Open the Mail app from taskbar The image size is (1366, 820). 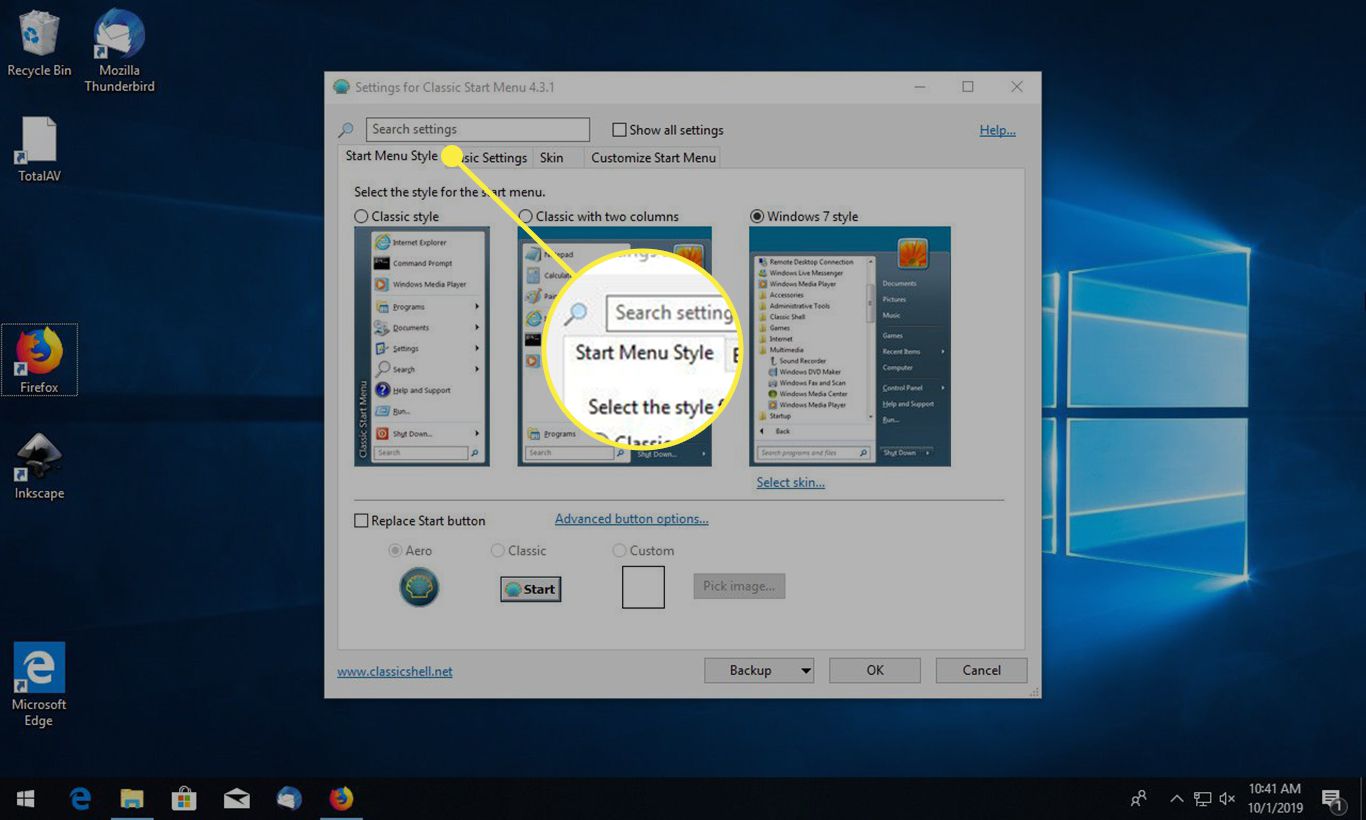237,799
